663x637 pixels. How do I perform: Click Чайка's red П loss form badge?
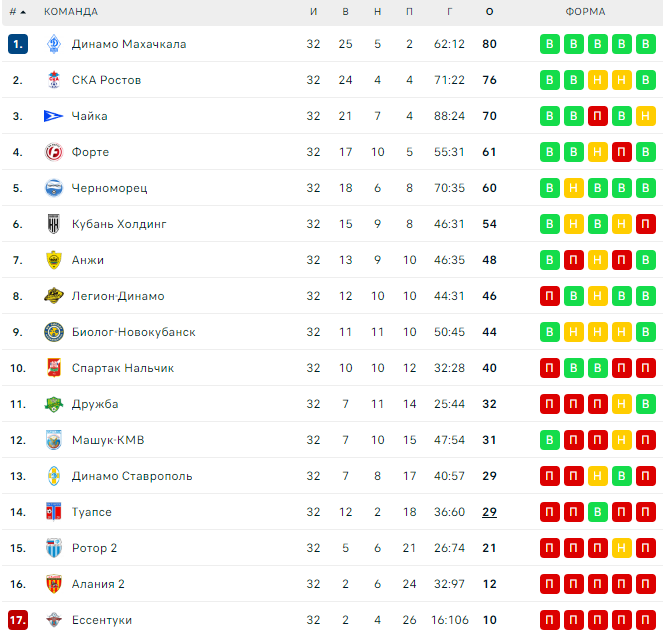[x=597, y=116]
